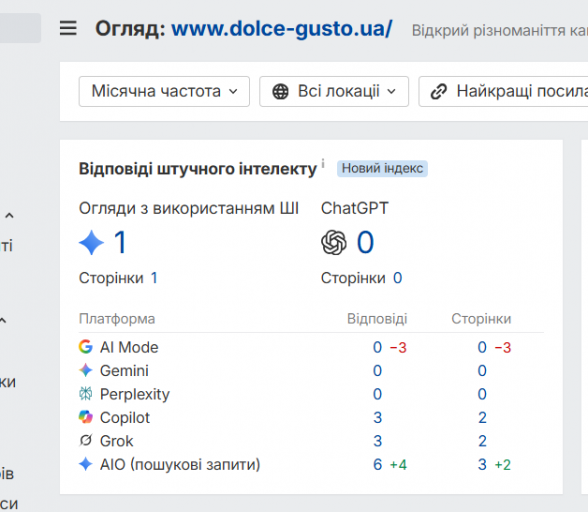
Task: Click the chain link icon
Action: pos(439,92)
